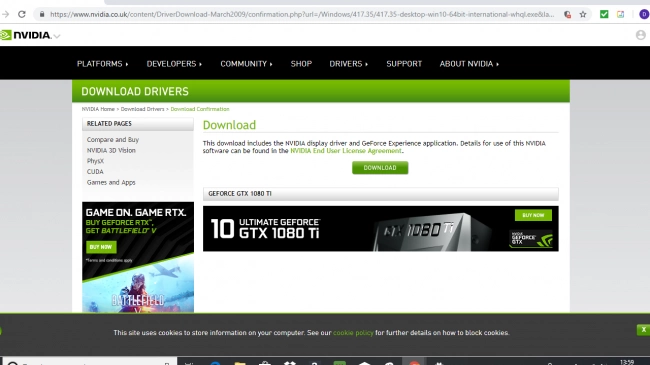Open the NVIDIA account profile icon
Screen dimensions: 650x365
click(640, 35)
